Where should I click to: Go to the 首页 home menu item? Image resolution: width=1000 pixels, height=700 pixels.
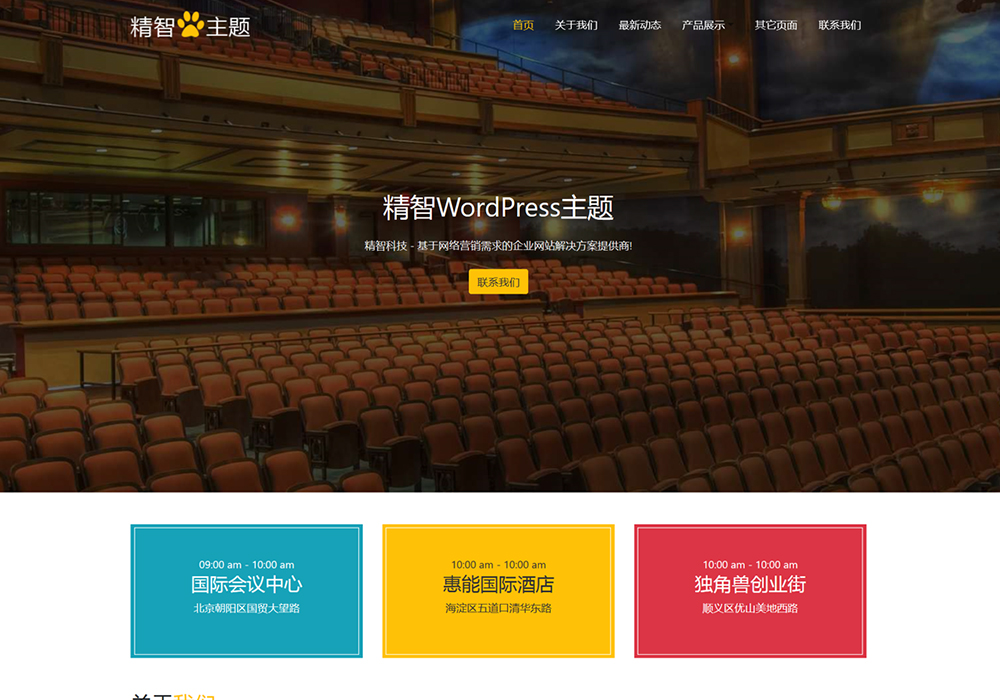523,25
